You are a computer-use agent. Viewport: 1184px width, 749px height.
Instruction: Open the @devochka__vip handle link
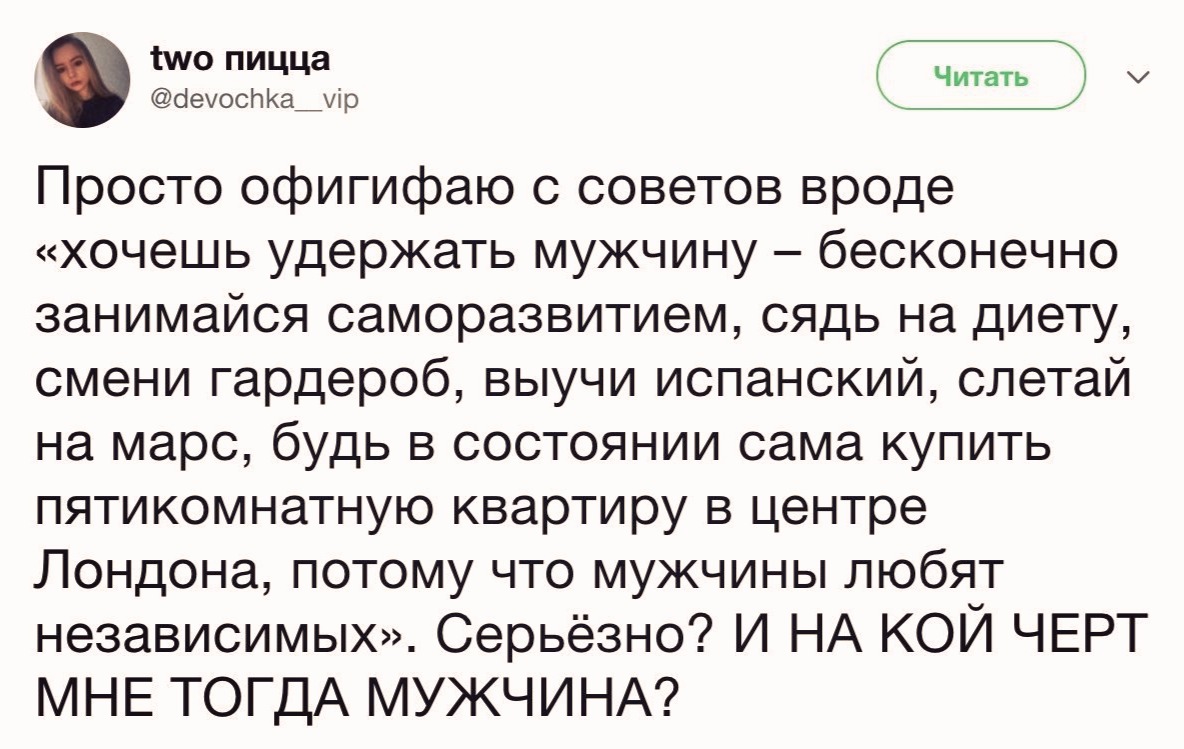pyautogui.click(x=255, y=99)
